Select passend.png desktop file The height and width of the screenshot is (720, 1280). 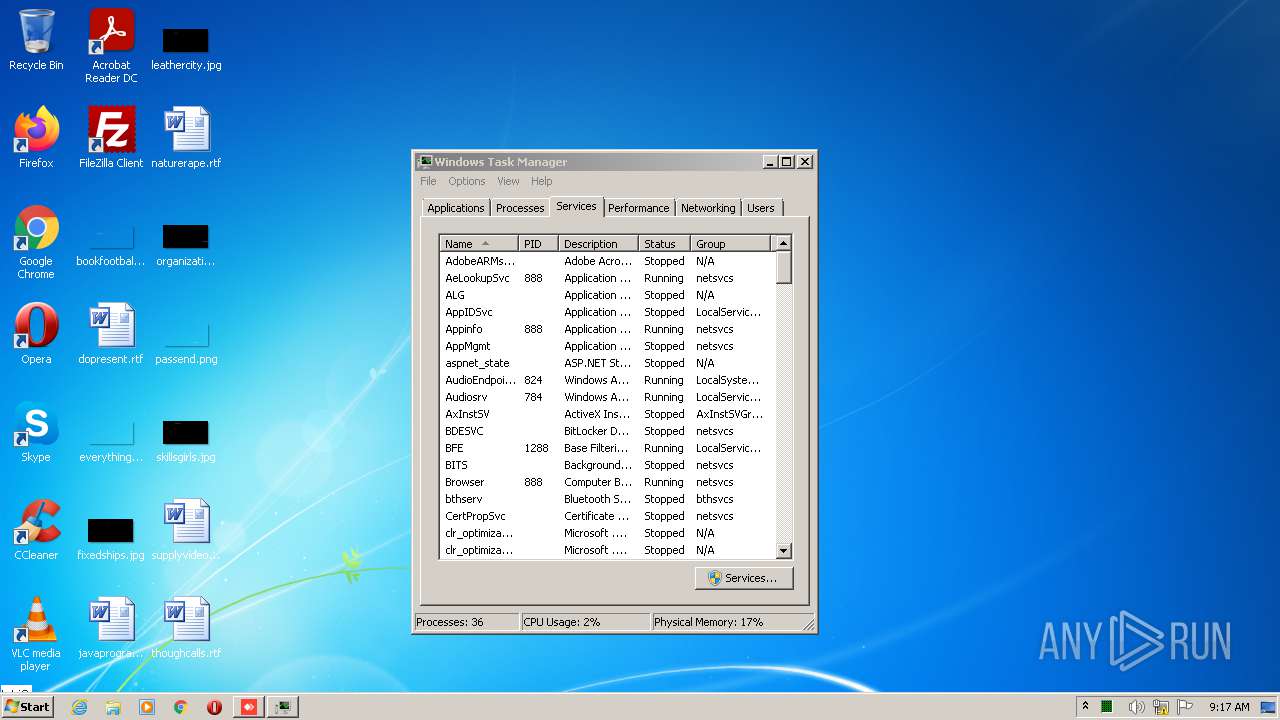[x=186, y=343]
